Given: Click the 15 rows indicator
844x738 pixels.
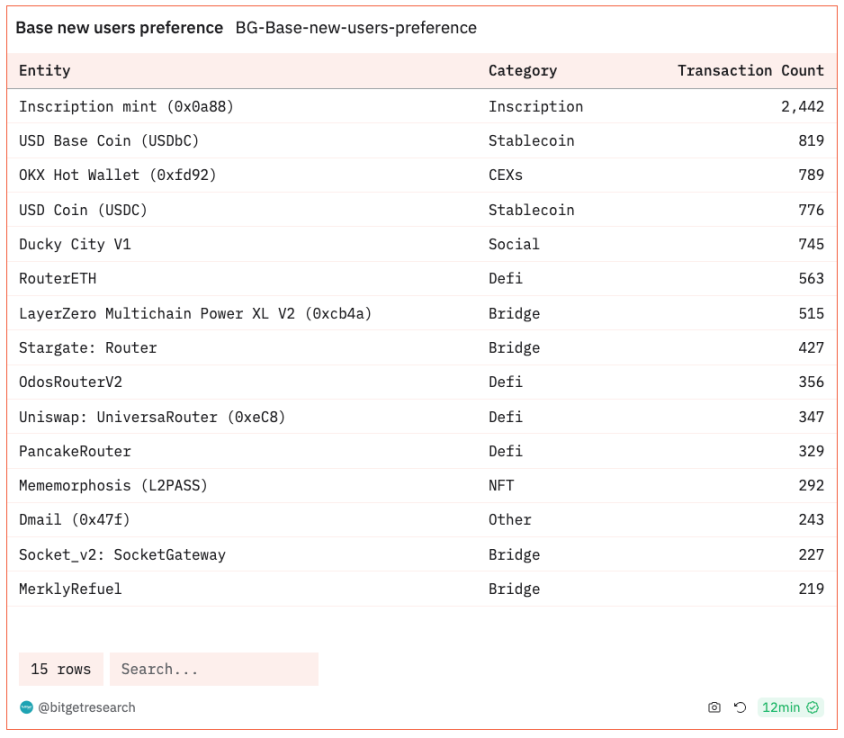Looking at the screenshot, I should coord(60,669).
